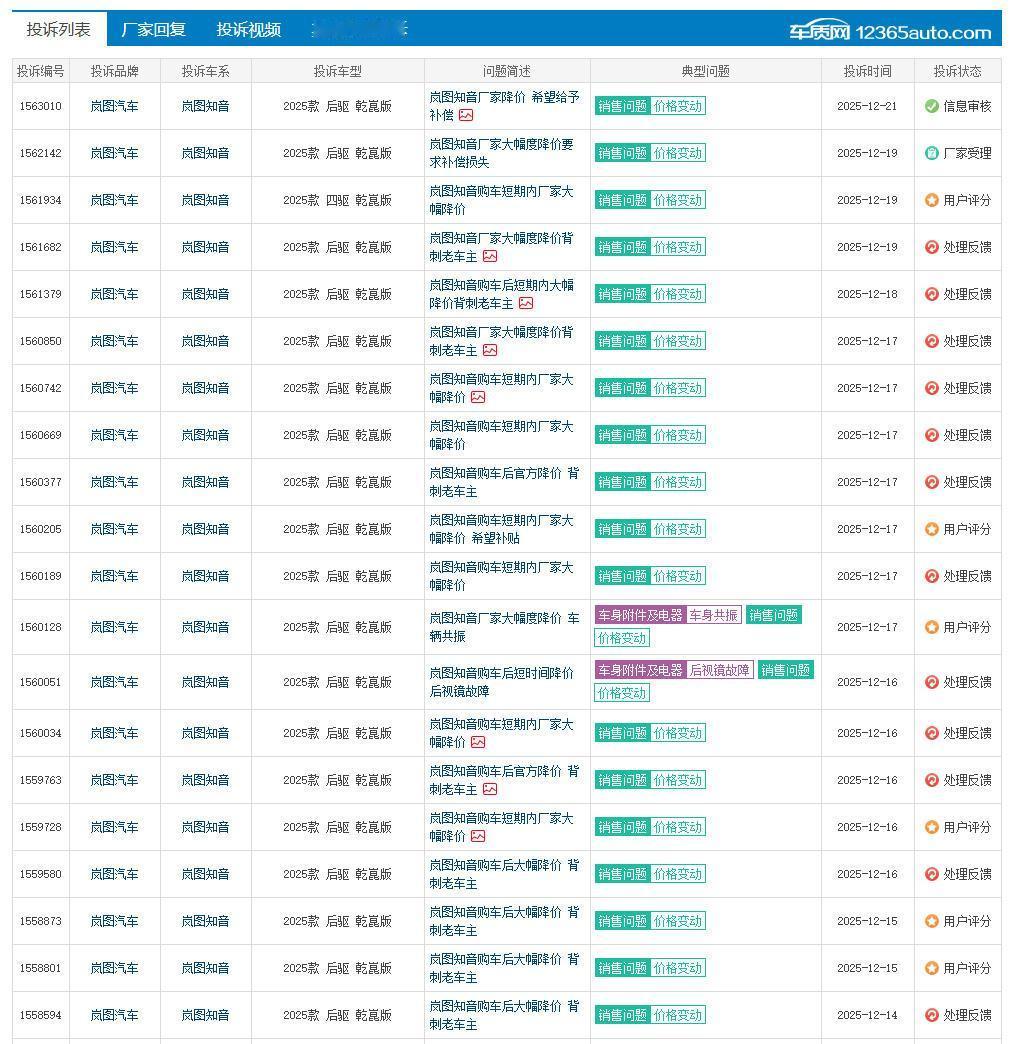Screen dimensions: 1020x1044
Task: Click complaint number 1560377
Action: (x=41, y=482)
